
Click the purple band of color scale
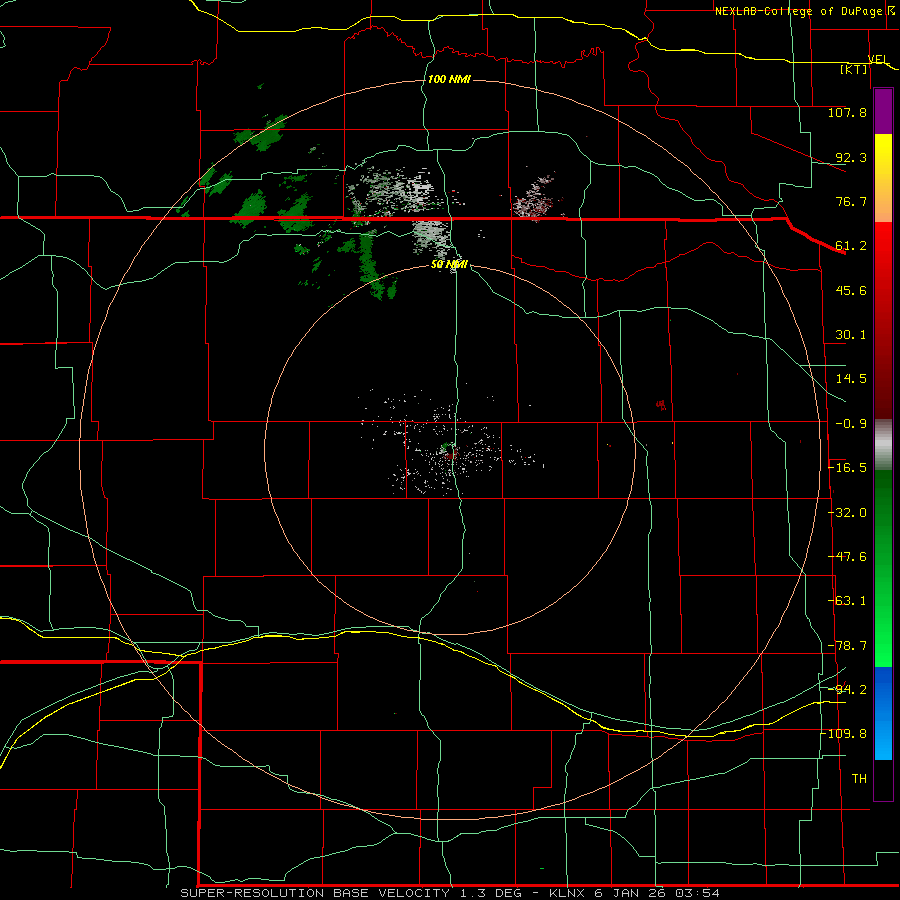click(883, 112)
